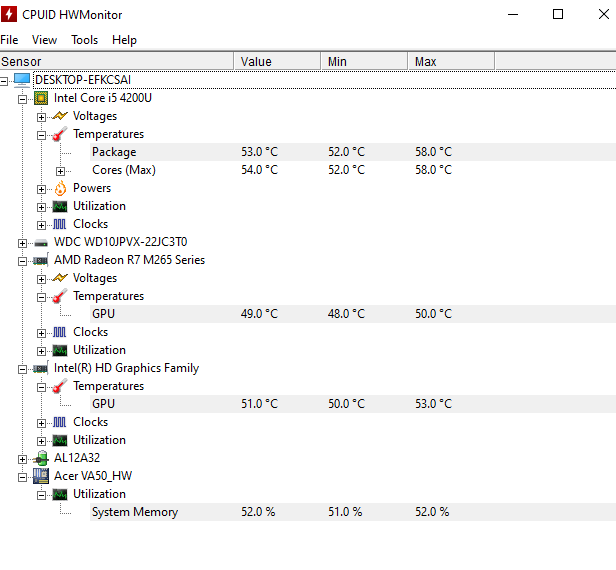Open the Tools menu
Screen dimensions: 616x570
pos(84,40)
